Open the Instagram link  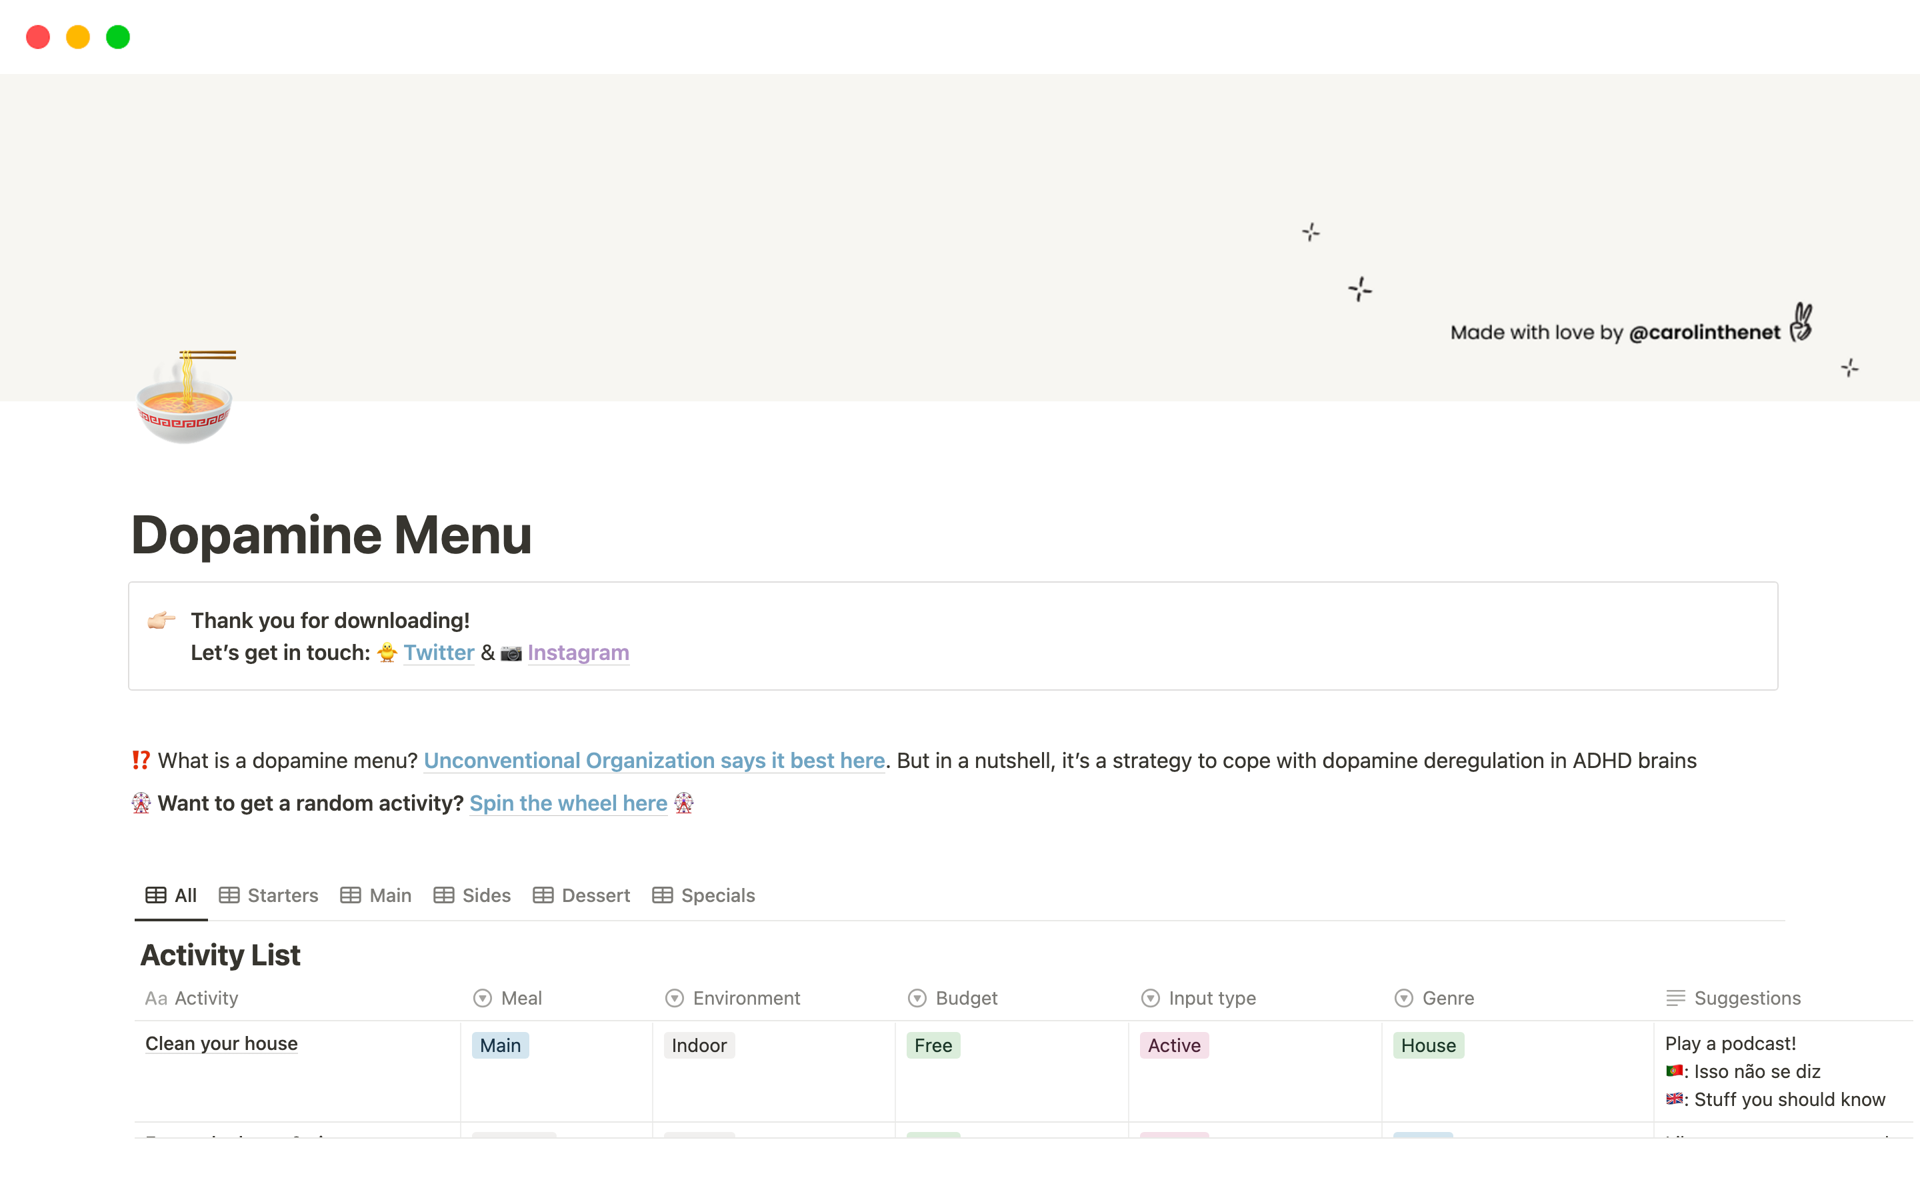coord(578,653)
